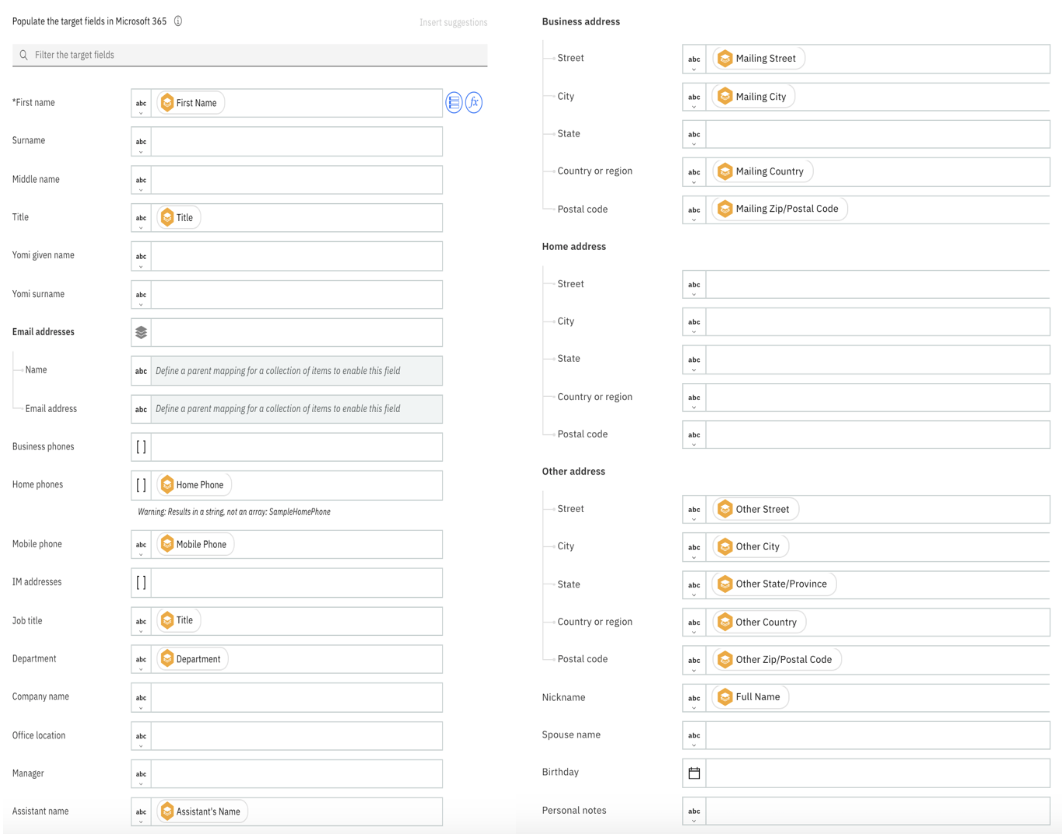The width and height of the screenshot is (1062, 835).
Task: Click the info icon beside Microsoft 365
Action: (178, 21)
